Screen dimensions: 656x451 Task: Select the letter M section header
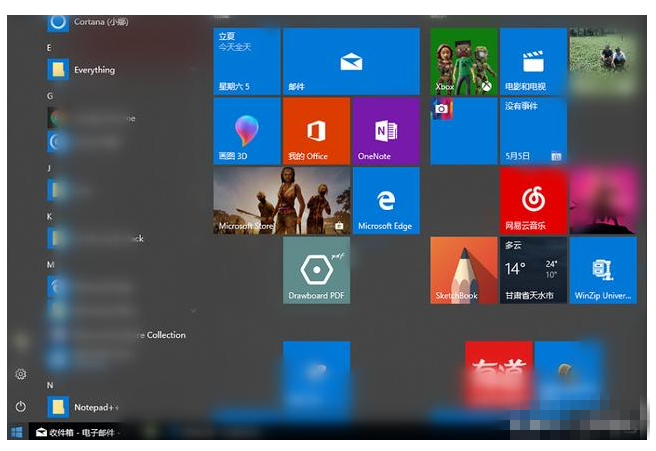tap(50, 264)
